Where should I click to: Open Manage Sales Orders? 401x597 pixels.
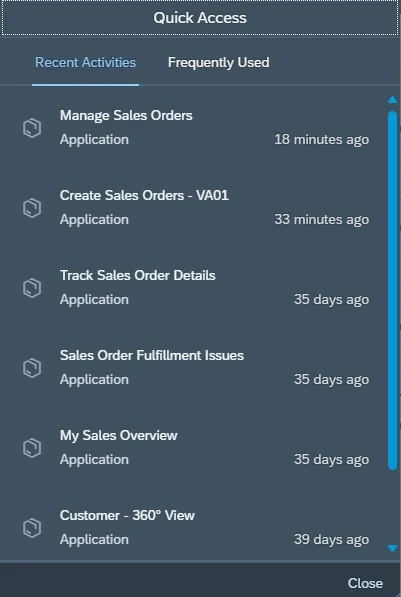(x=196, y=128)
